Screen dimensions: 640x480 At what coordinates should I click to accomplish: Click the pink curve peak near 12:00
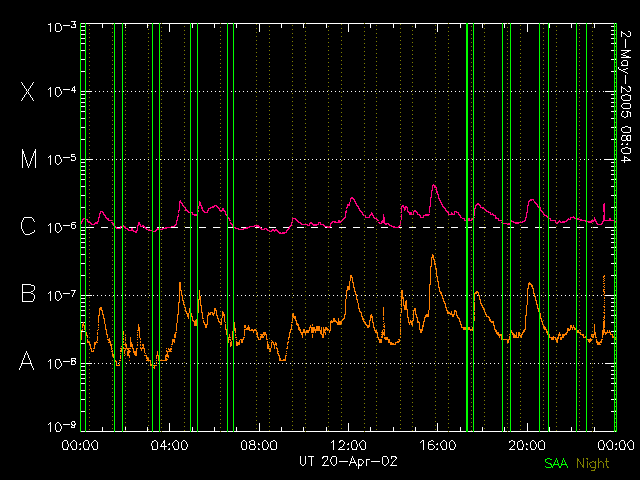click(352, 198)
